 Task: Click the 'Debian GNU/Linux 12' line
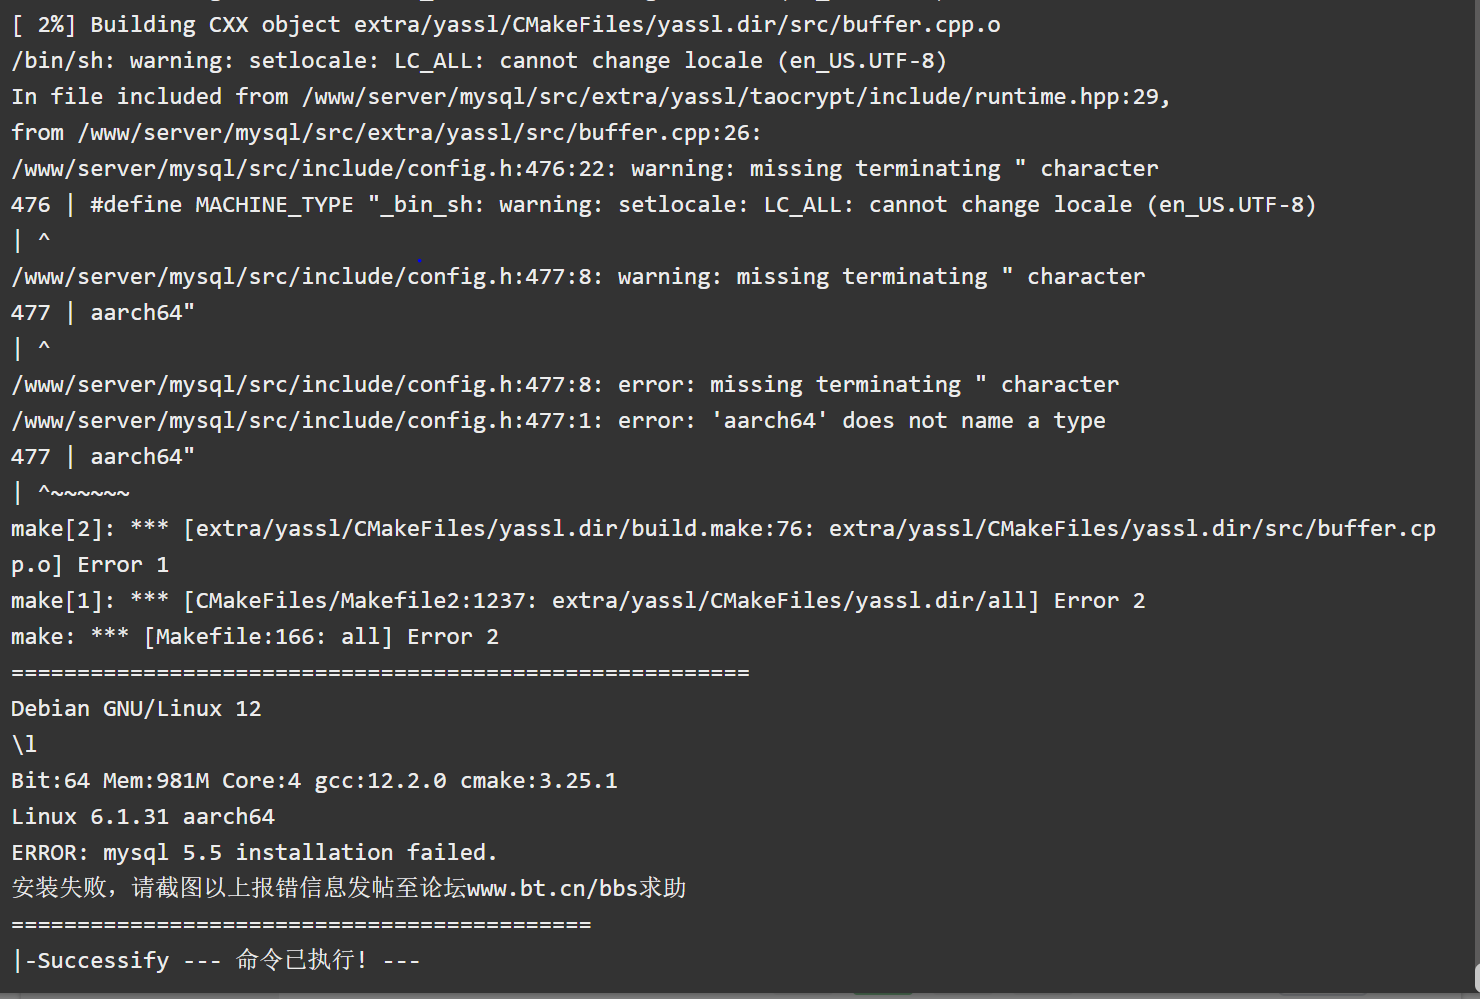pyautogui.click(x=136, y=708)
